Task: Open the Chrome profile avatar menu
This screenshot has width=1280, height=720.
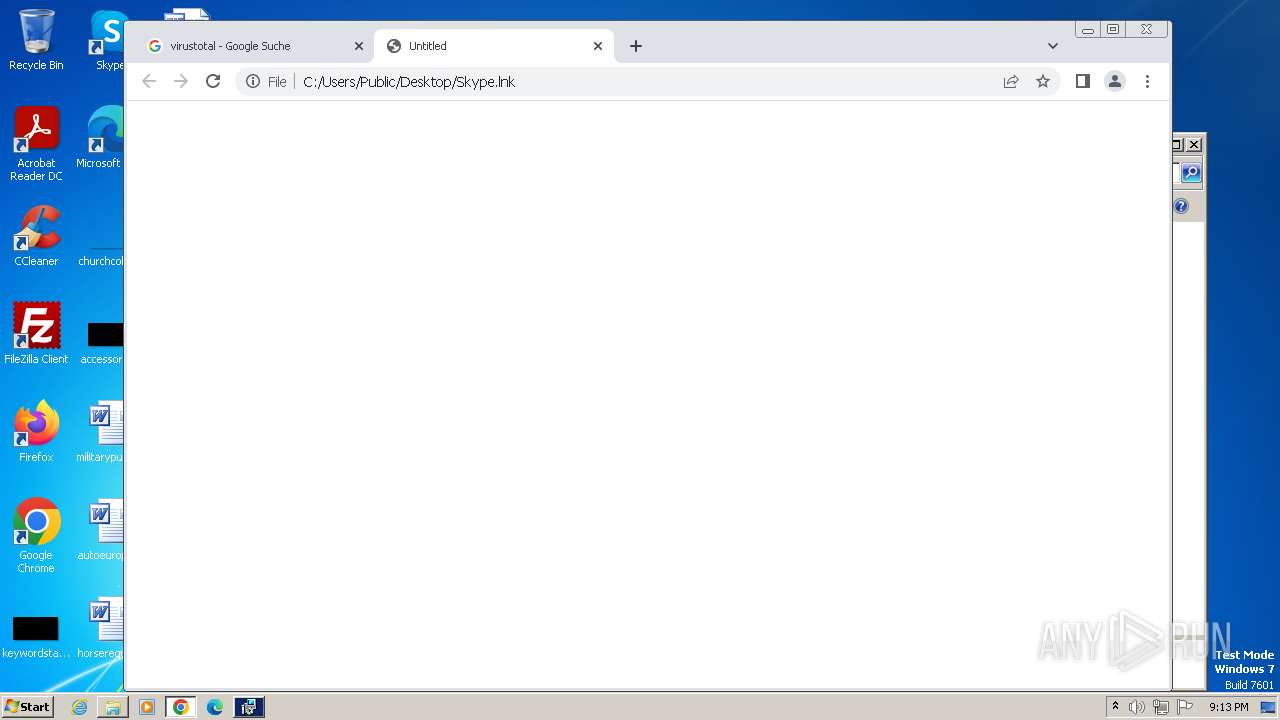Action: point(1115,82)
